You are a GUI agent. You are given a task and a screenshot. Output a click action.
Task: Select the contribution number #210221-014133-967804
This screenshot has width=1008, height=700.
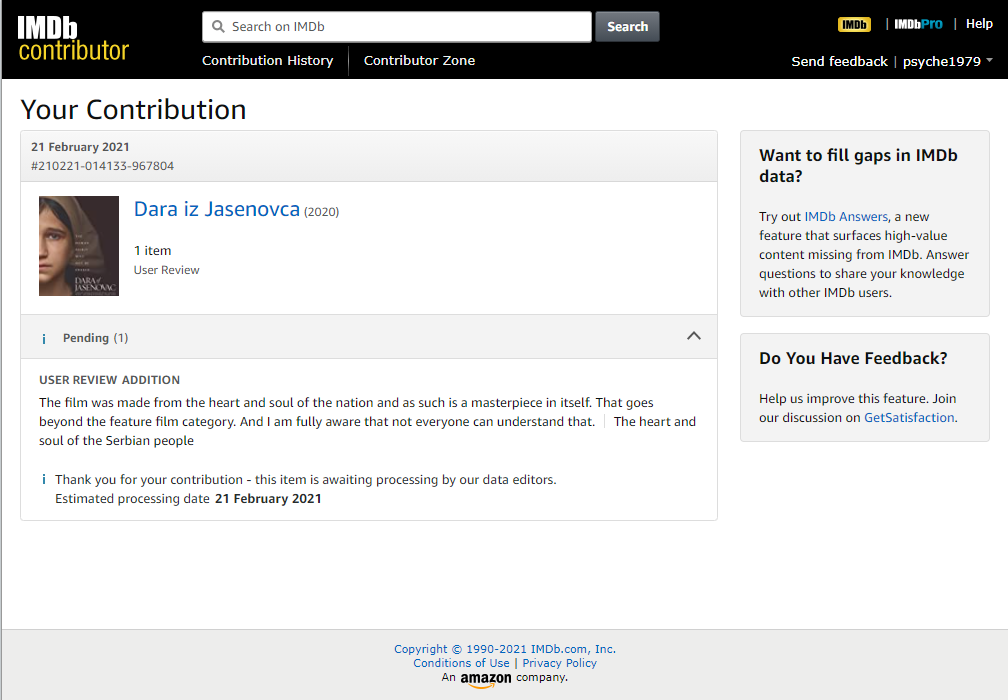coord(102,166)
